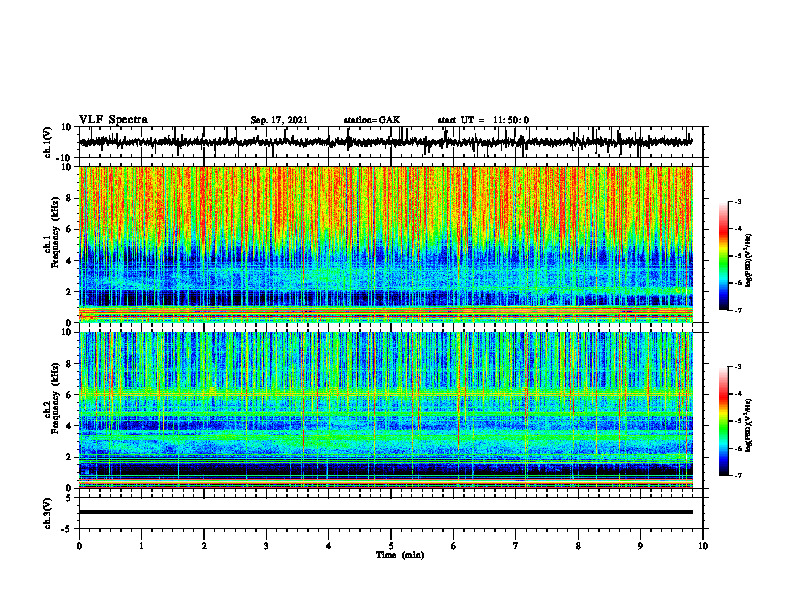Click time axis tick label "3"

[266, 546]
